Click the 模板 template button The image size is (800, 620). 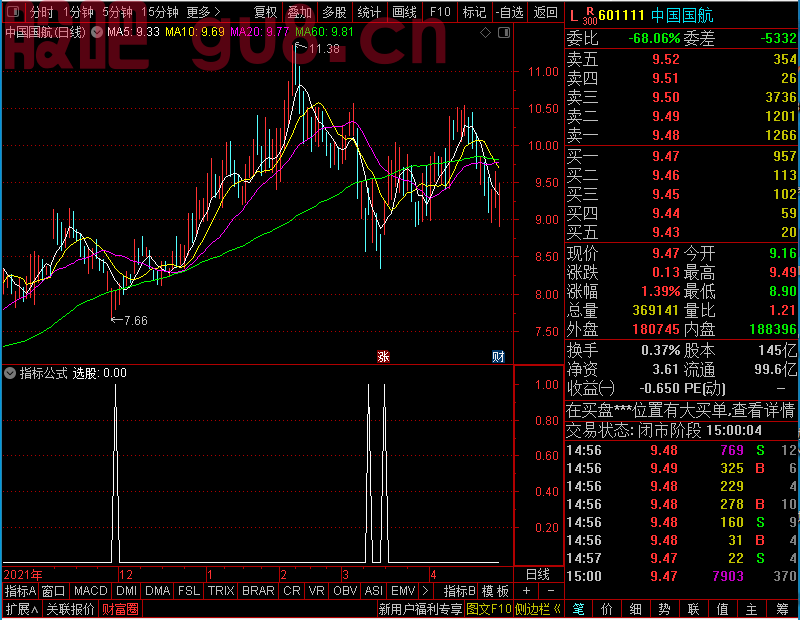(495, 591)
